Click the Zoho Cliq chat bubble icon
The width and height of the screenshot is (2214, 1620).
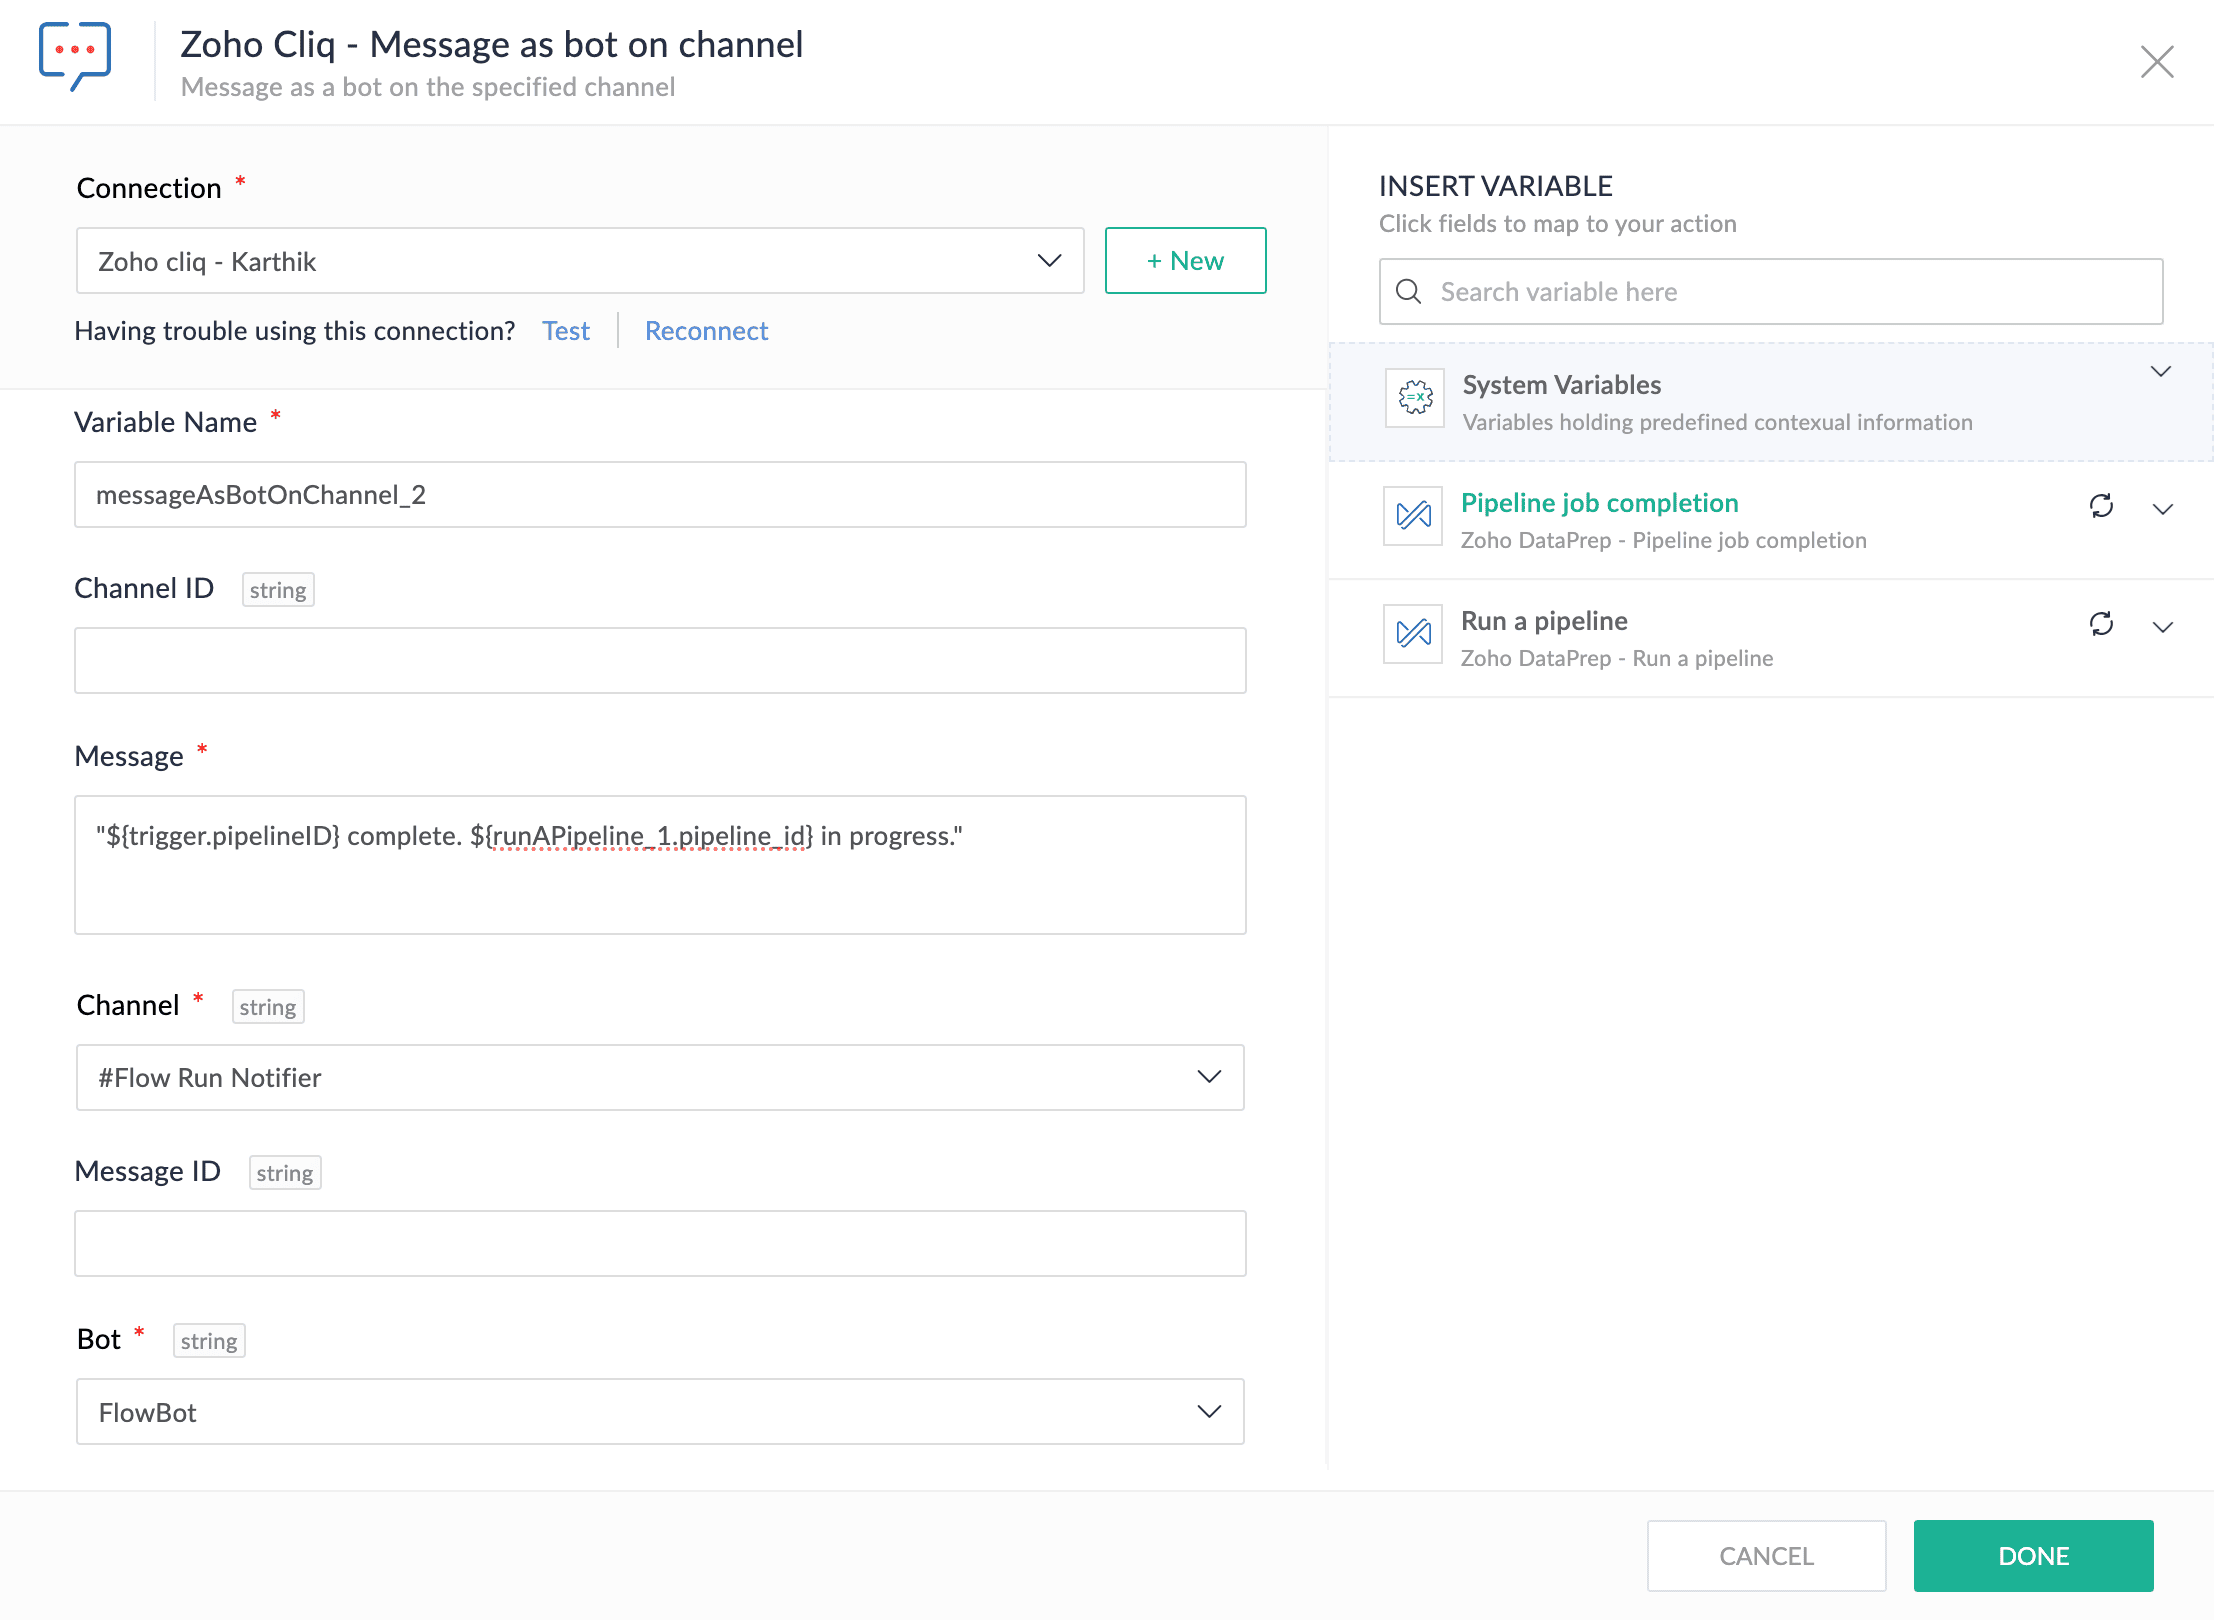75,56
